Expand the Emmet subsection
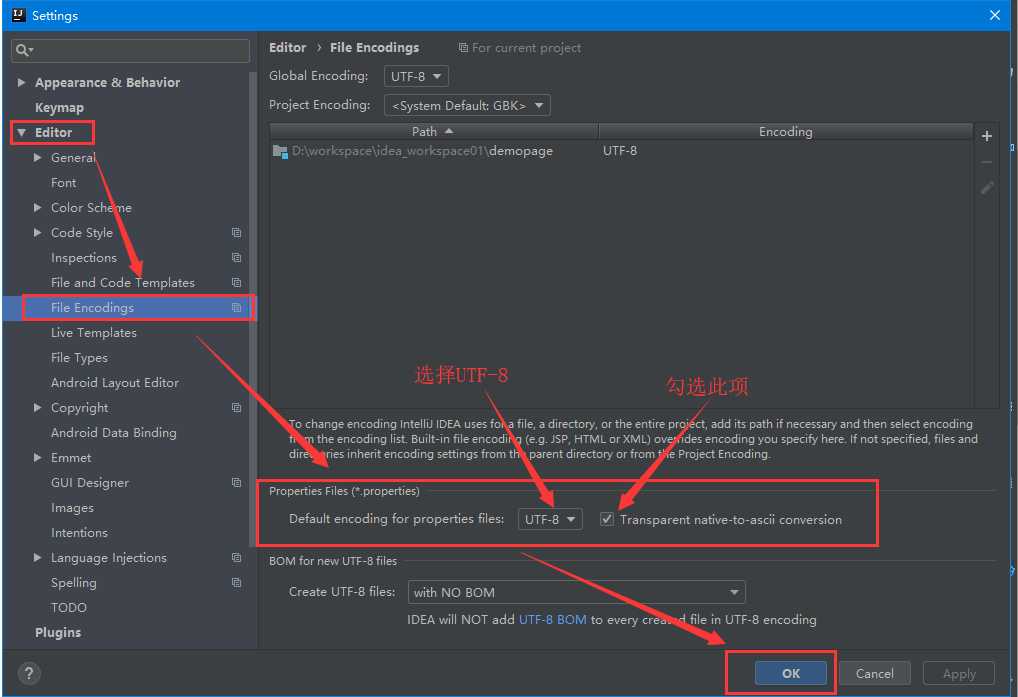 click(38, 458)
